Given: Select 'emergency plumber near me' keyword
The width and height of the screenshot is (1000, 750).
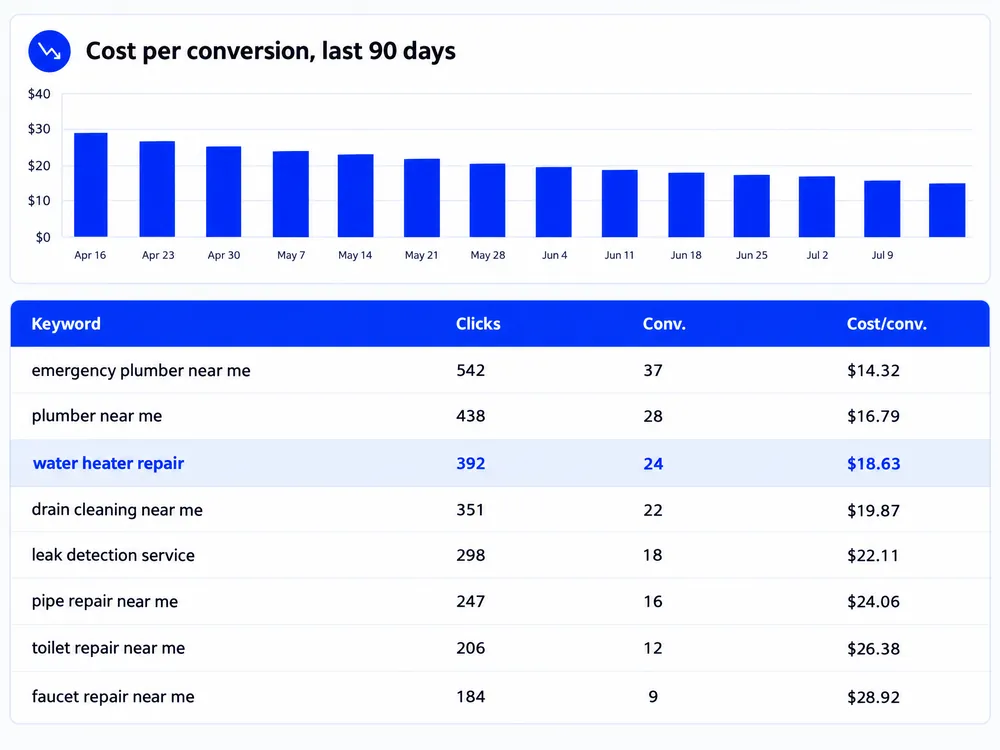Looking at the screenshot, I should [141, 371].
